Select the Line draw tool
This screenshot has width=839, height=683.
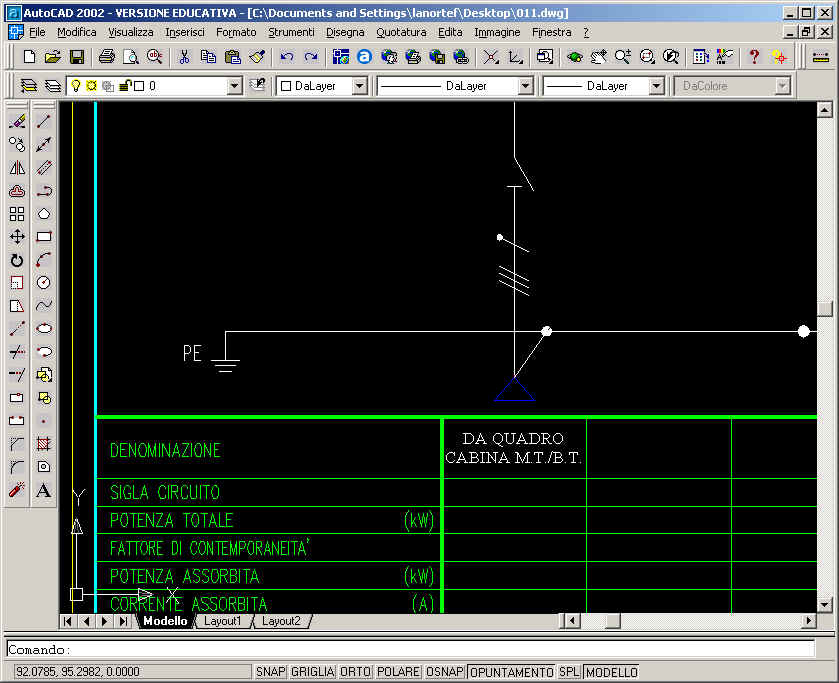tap(44, 122)
